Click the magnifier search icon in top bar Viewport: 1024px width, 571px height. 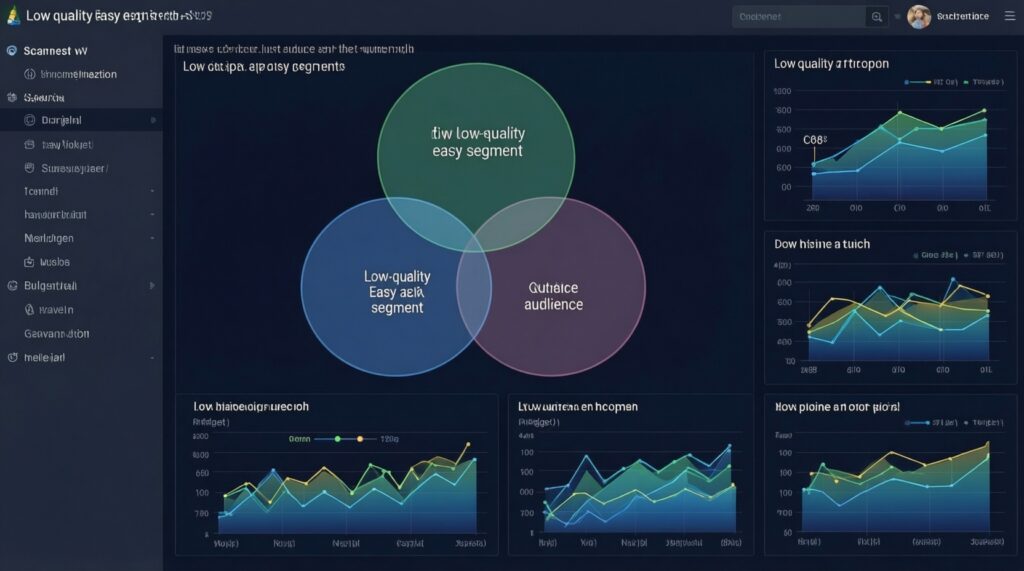pyautogui.click(x=877, y=17)
